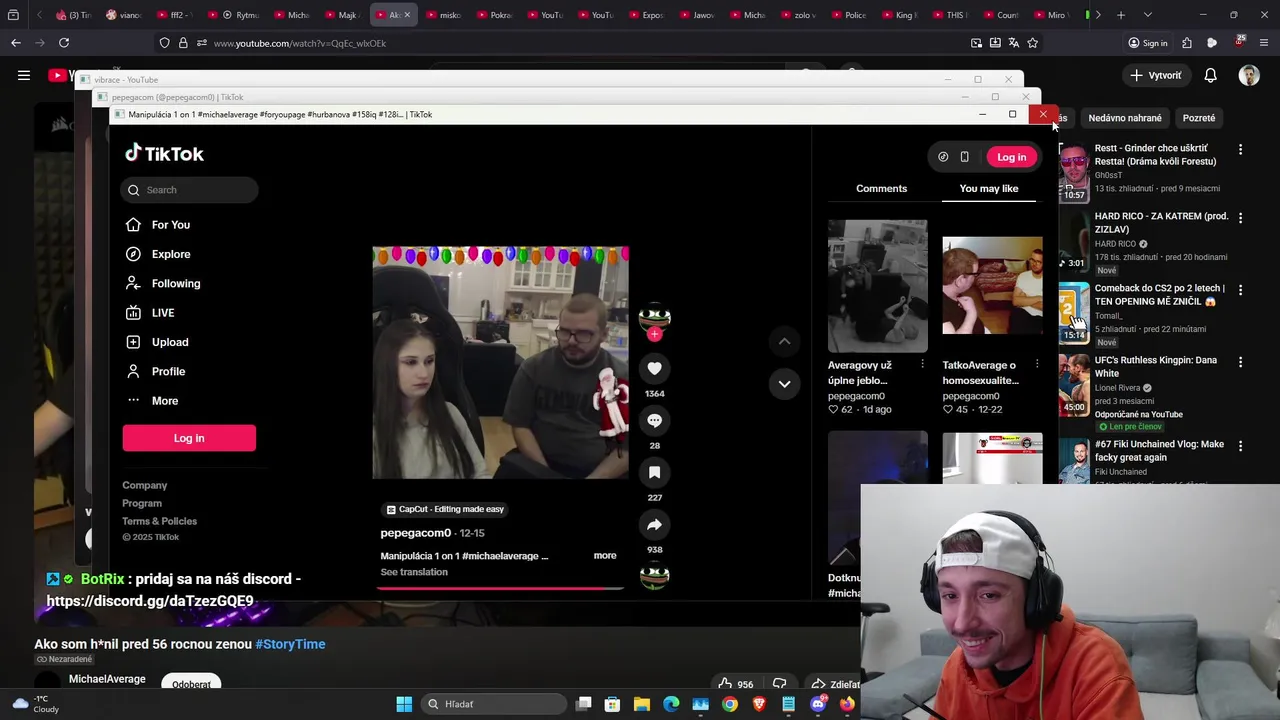The width and height of the screenshot is (1280, 720).
Task: Open browser extensions puzzle icon
Action: pos(1187,43)
